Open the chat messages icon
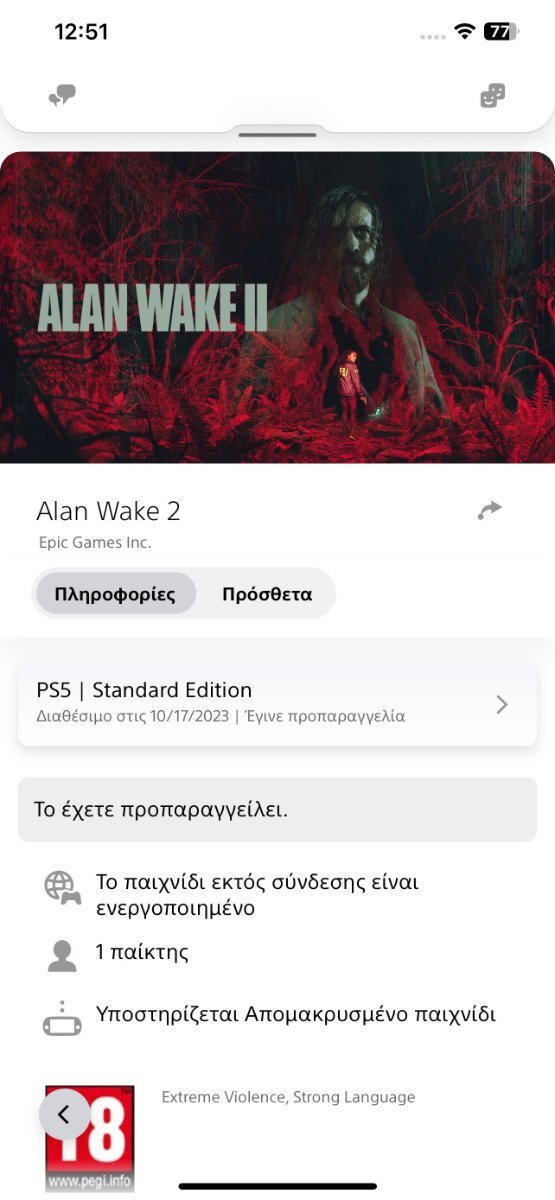The width and height of the screenshot is (555, 1200). click(62, 96)
